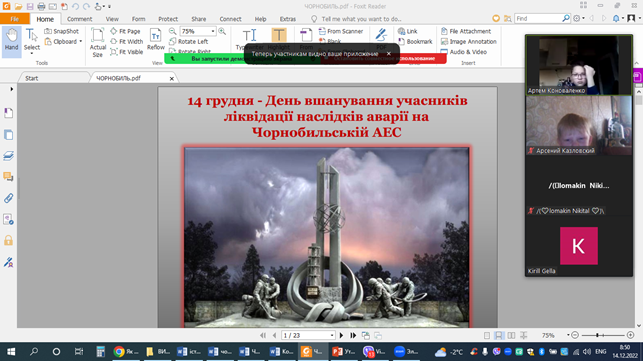Image resolution: width=643 pixels, height=361 pixels.
Task: Open Viber from the taskbar
Action: pyautogui.click(x=374, y=352)
